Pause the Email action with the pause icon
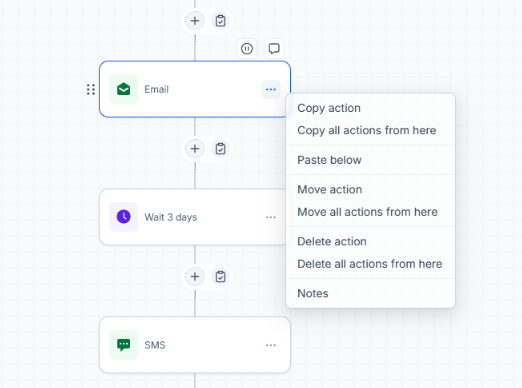 247,49
